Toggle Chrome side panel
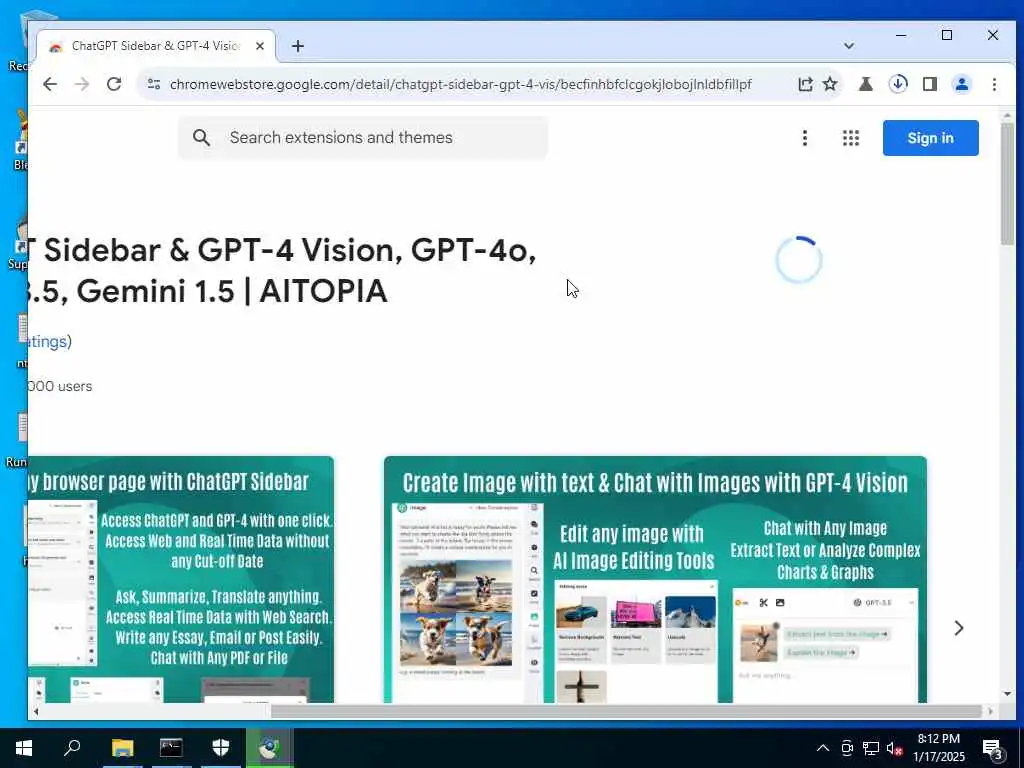 930,84
